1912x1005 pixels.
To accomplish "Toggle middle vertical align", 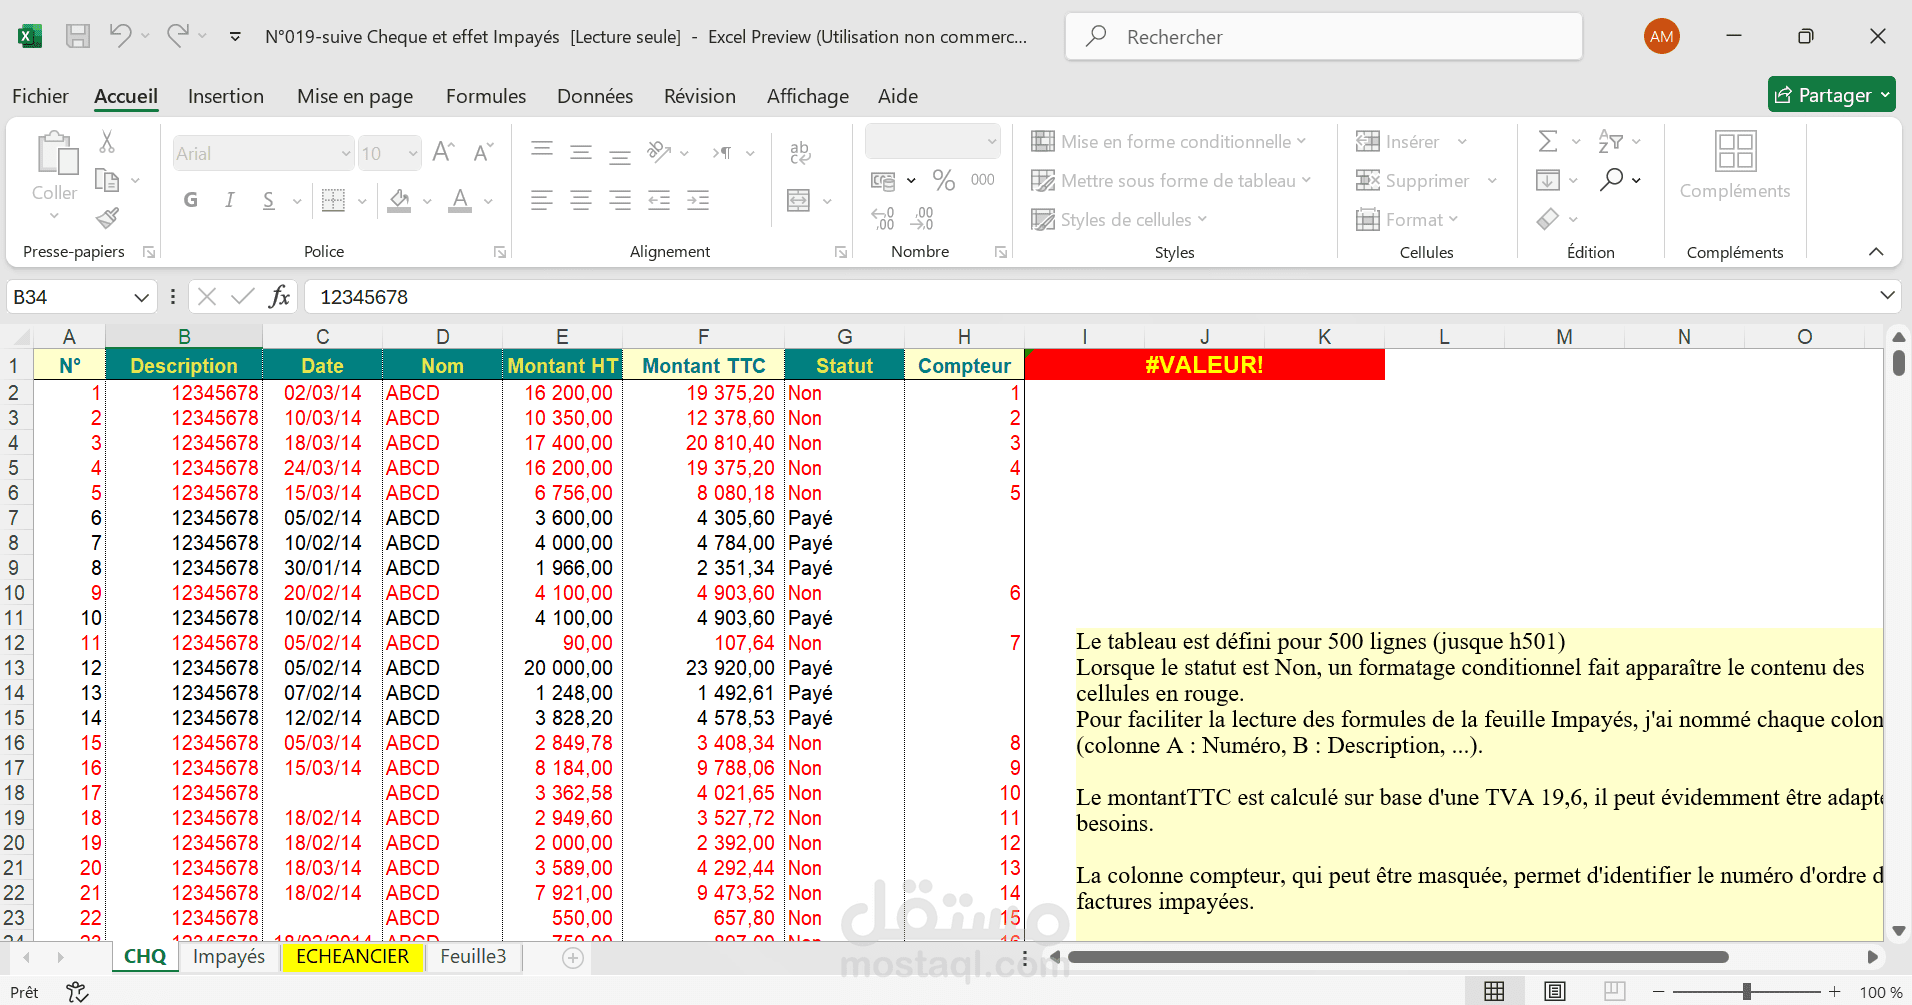I will 581,152.
